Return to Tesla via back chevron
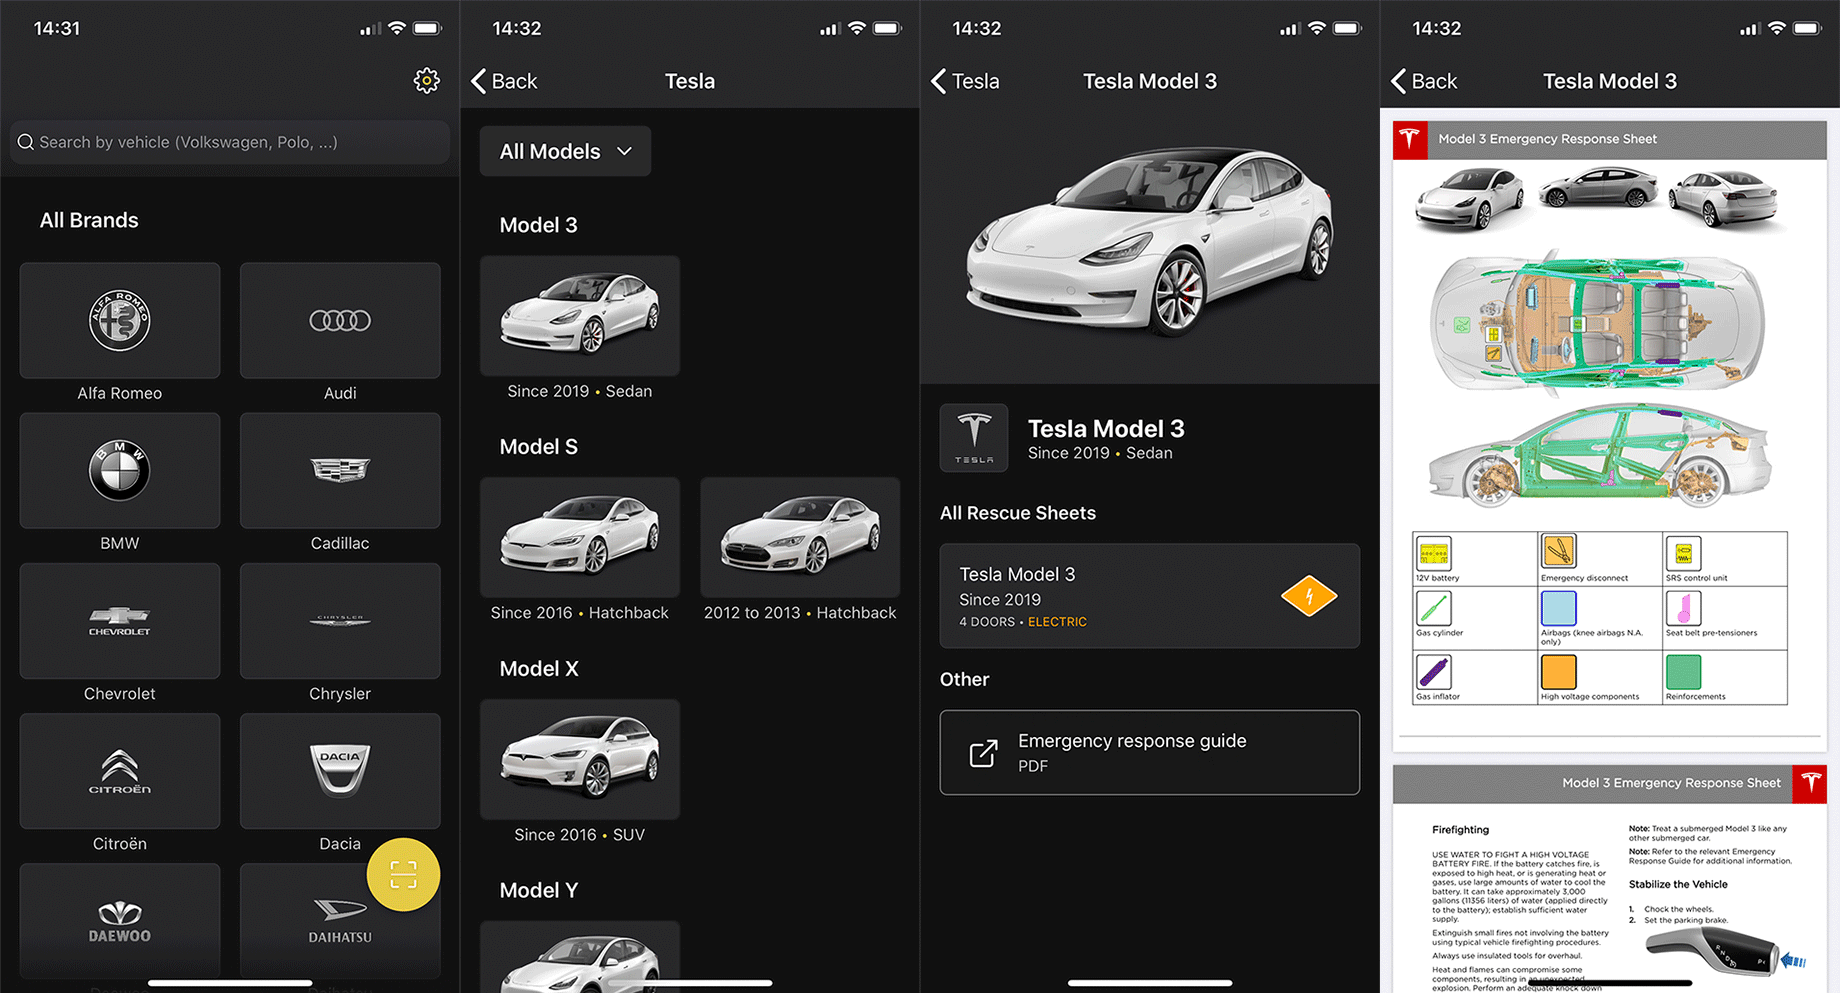 click(x=965, y=81)
